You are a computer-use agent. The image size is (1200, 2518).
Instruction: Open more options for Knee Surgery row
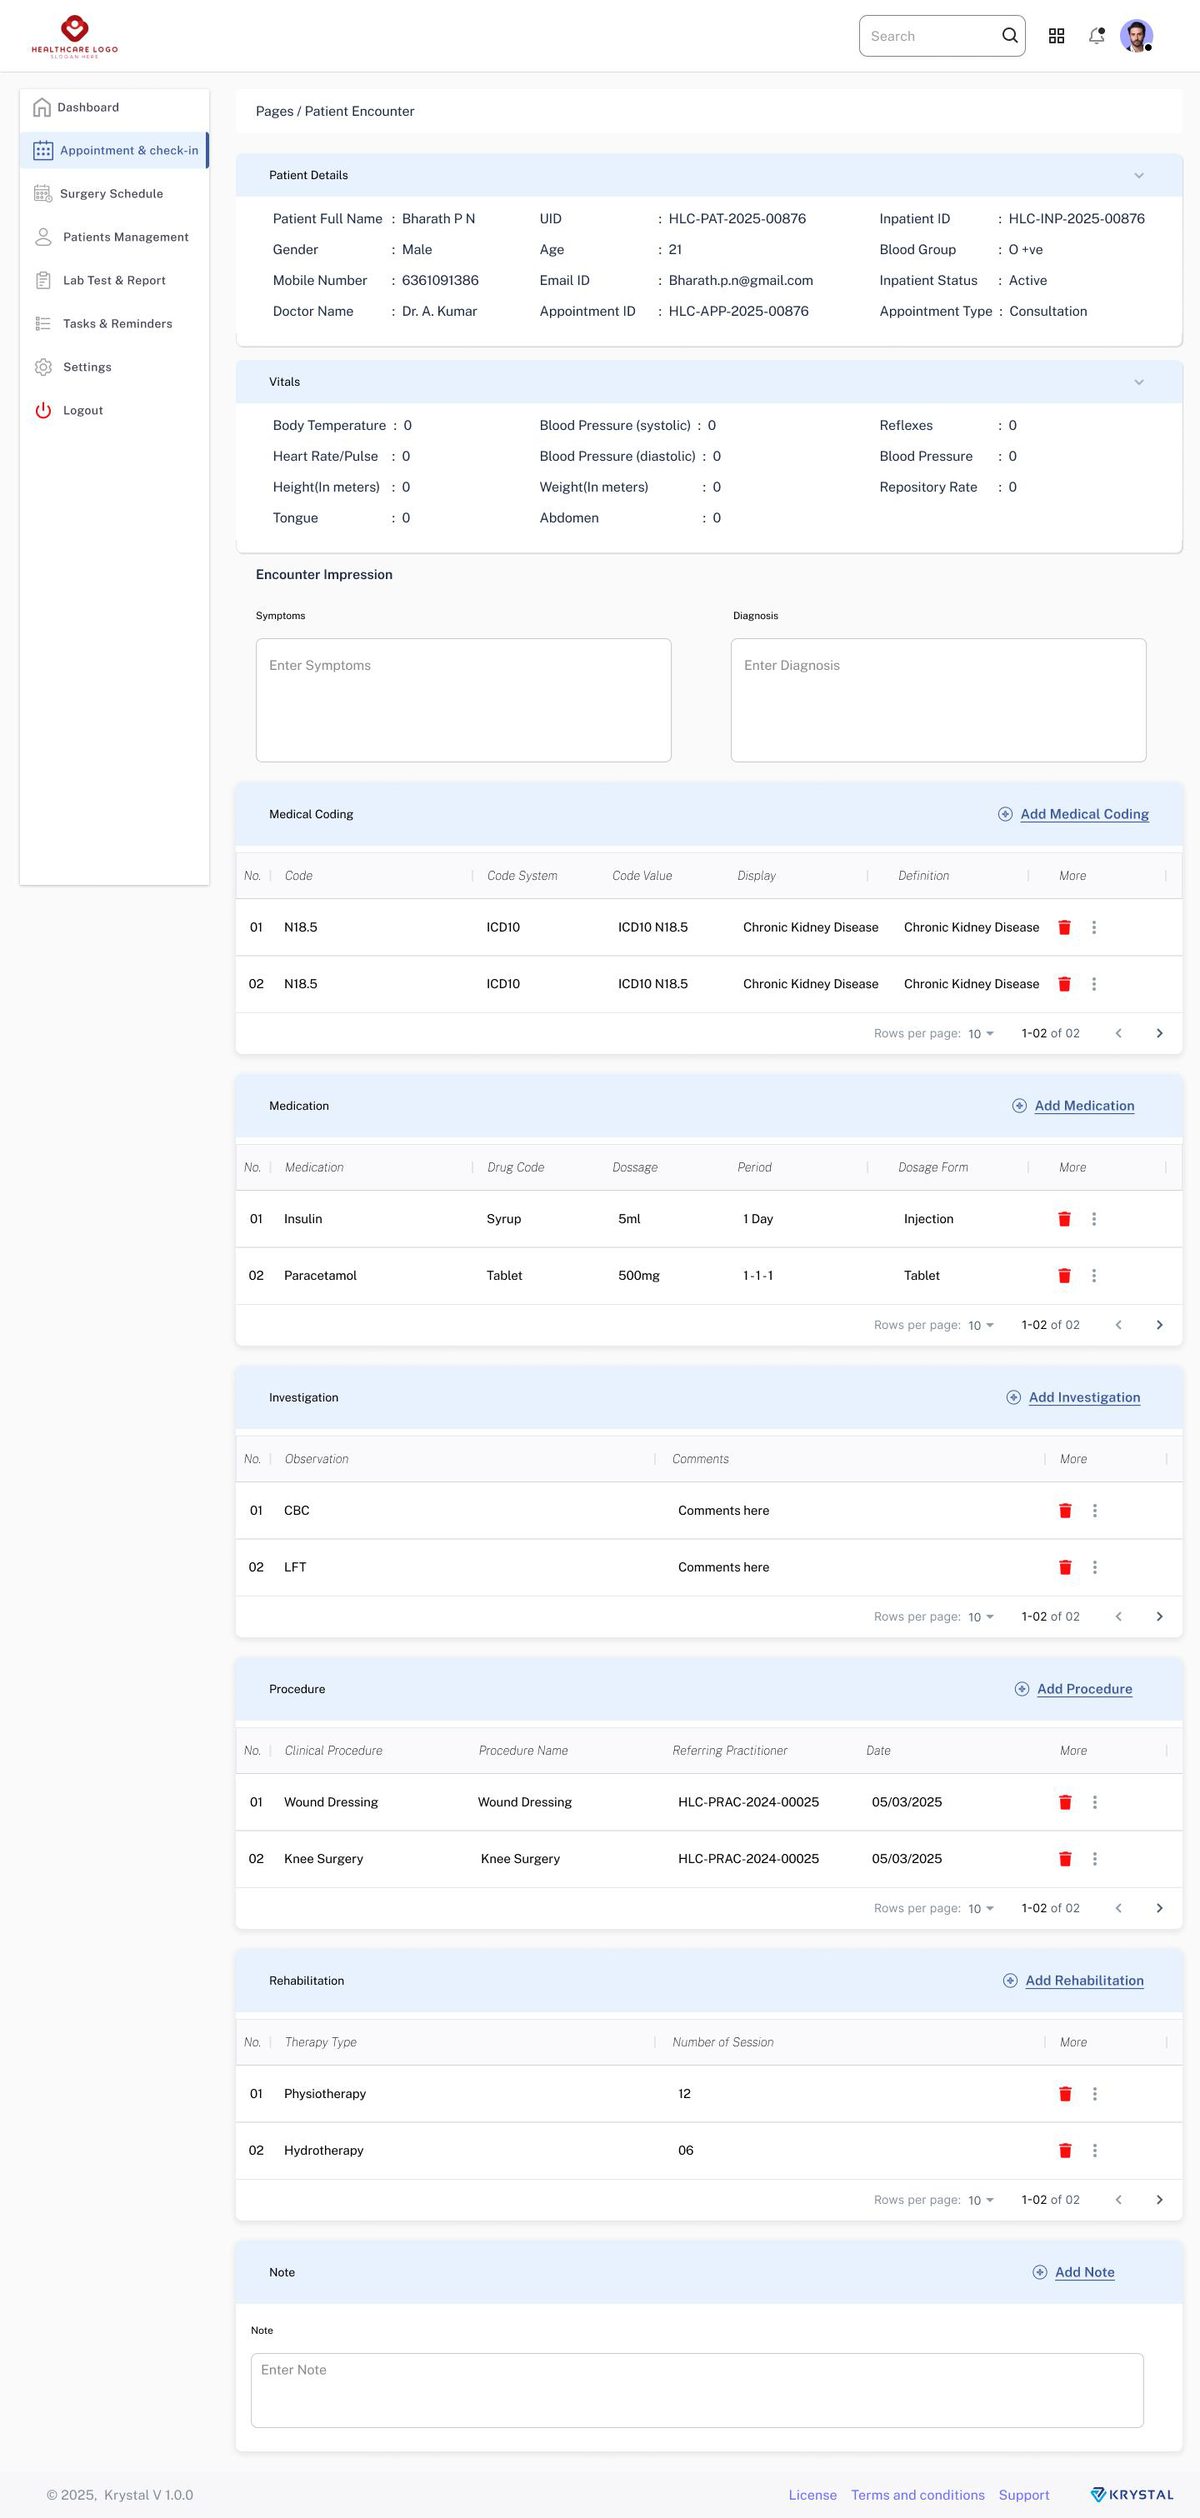point(1095,1859)
